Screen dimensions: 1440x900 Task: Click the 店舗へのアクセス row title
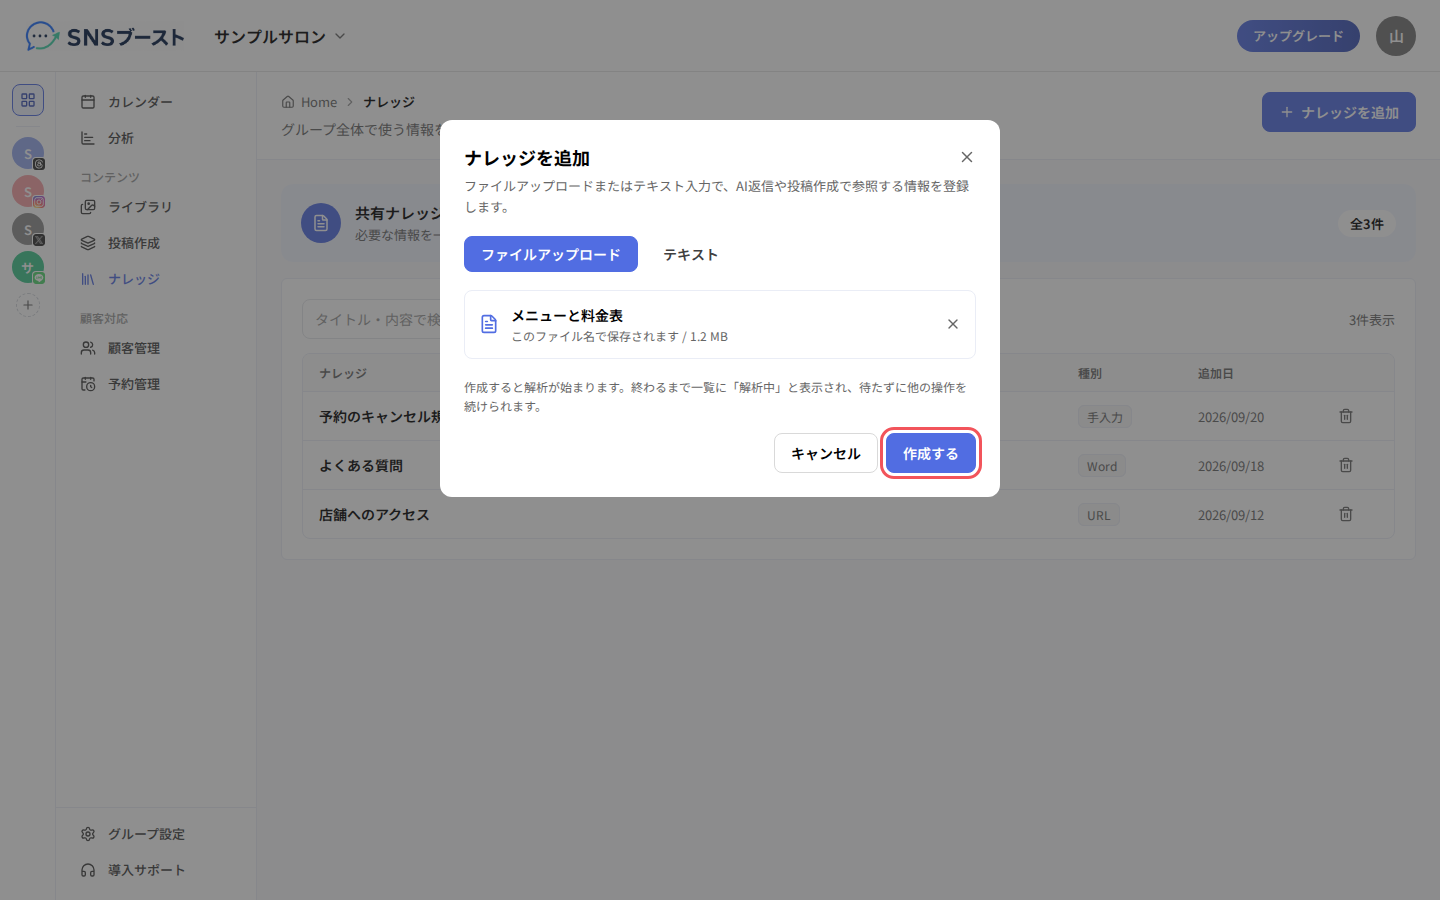pos(374,514)
